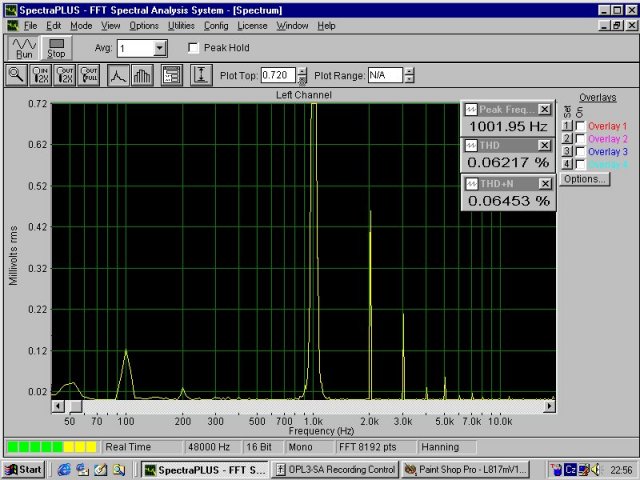The image size is (640, 480).
Task: Click the Plot Range input field
Action: tap(385, 76)
